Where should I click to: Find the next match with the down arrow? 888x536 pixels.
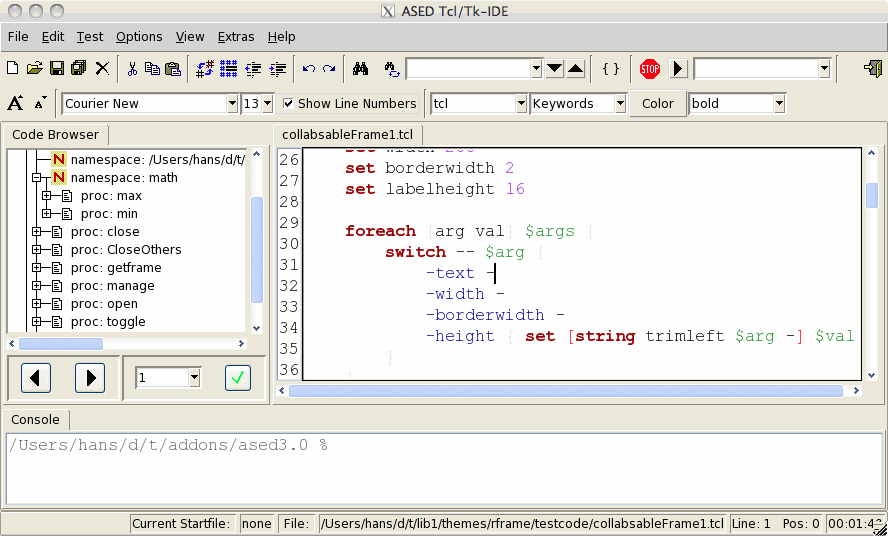pos(554,69)
